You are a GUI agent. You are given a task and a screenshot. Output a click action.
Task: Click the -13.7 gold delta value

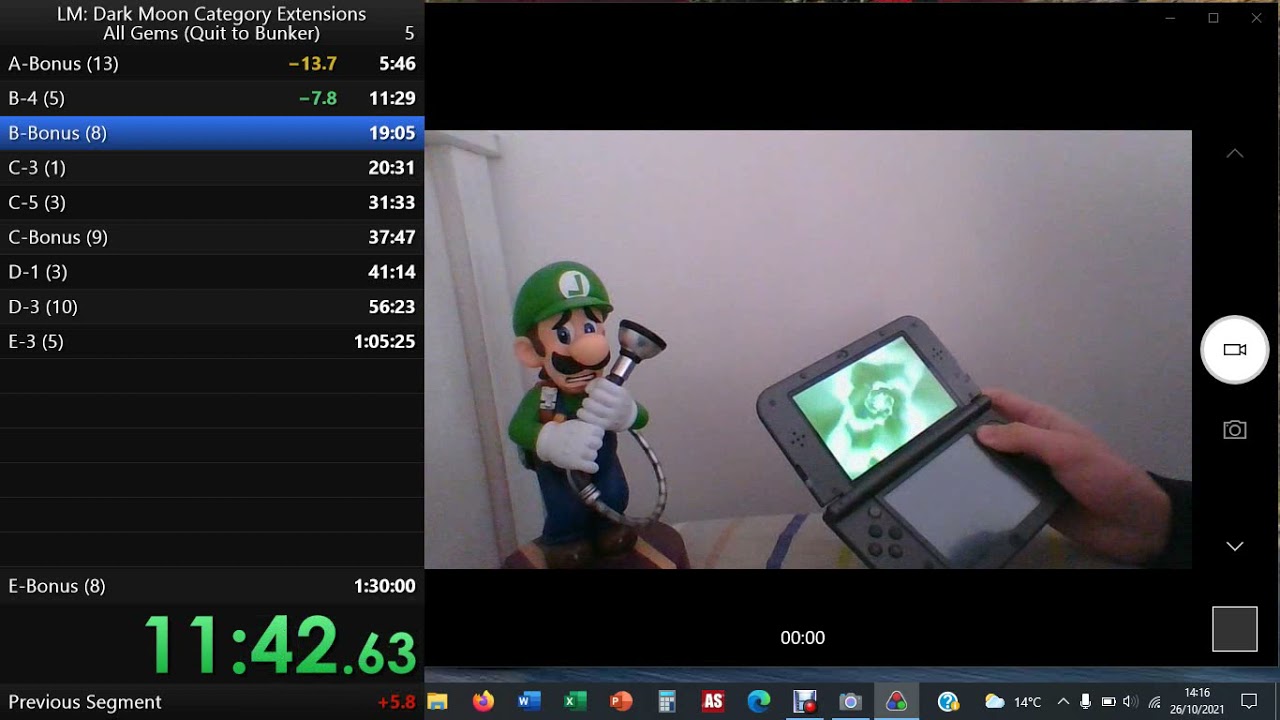(313, 64)
